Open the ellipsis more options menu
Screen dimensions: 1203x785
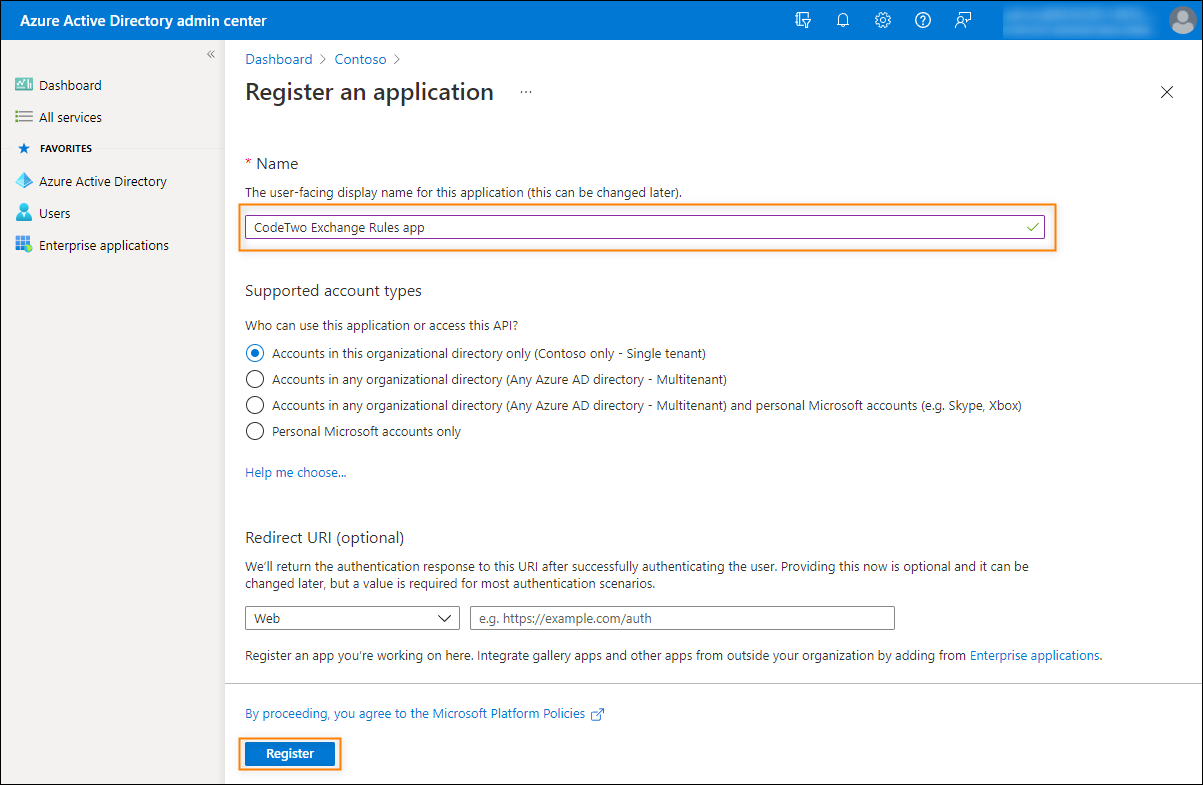[526, 92]
